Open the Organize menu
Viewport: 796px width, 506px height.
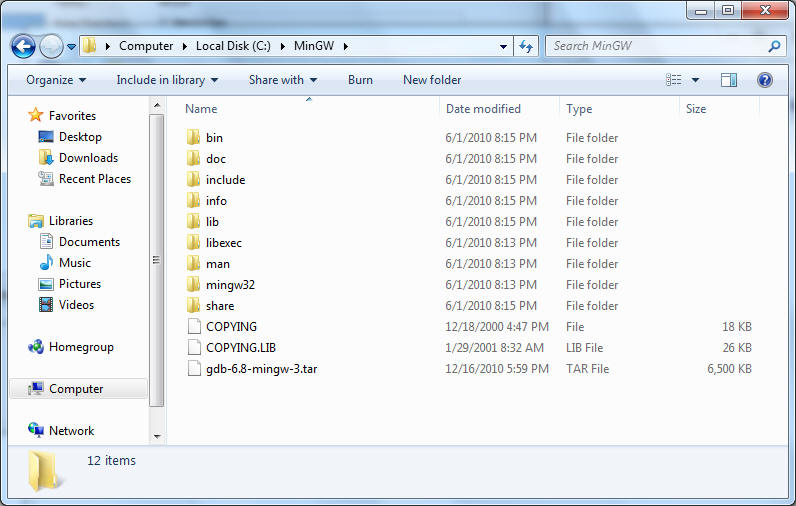[56, 80]
